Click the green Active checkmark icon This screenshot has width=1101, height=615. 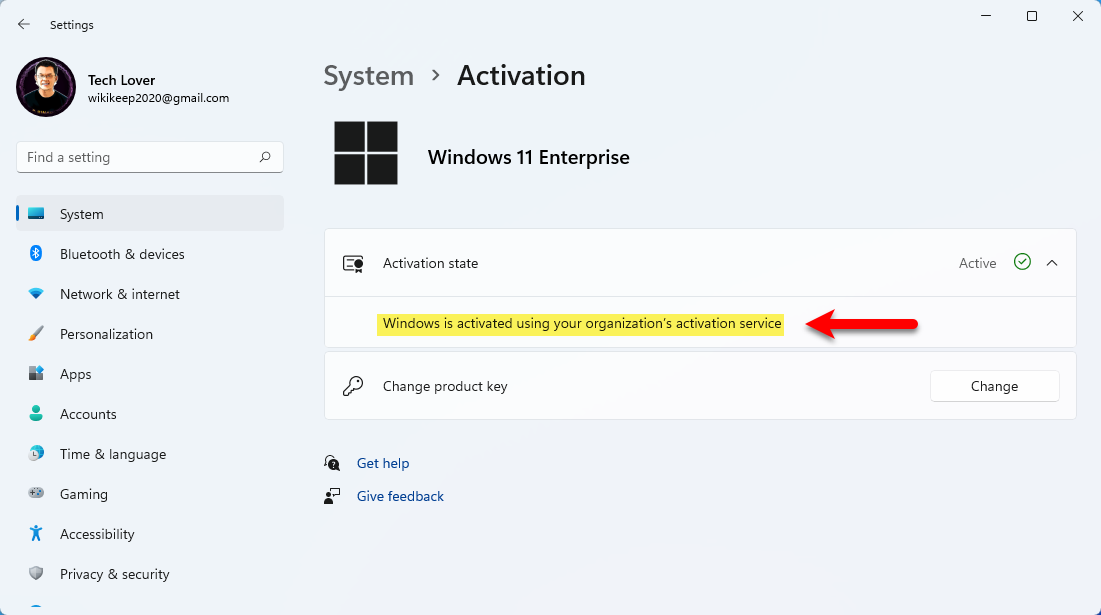pyautogui.click(x=1022, y=262)
